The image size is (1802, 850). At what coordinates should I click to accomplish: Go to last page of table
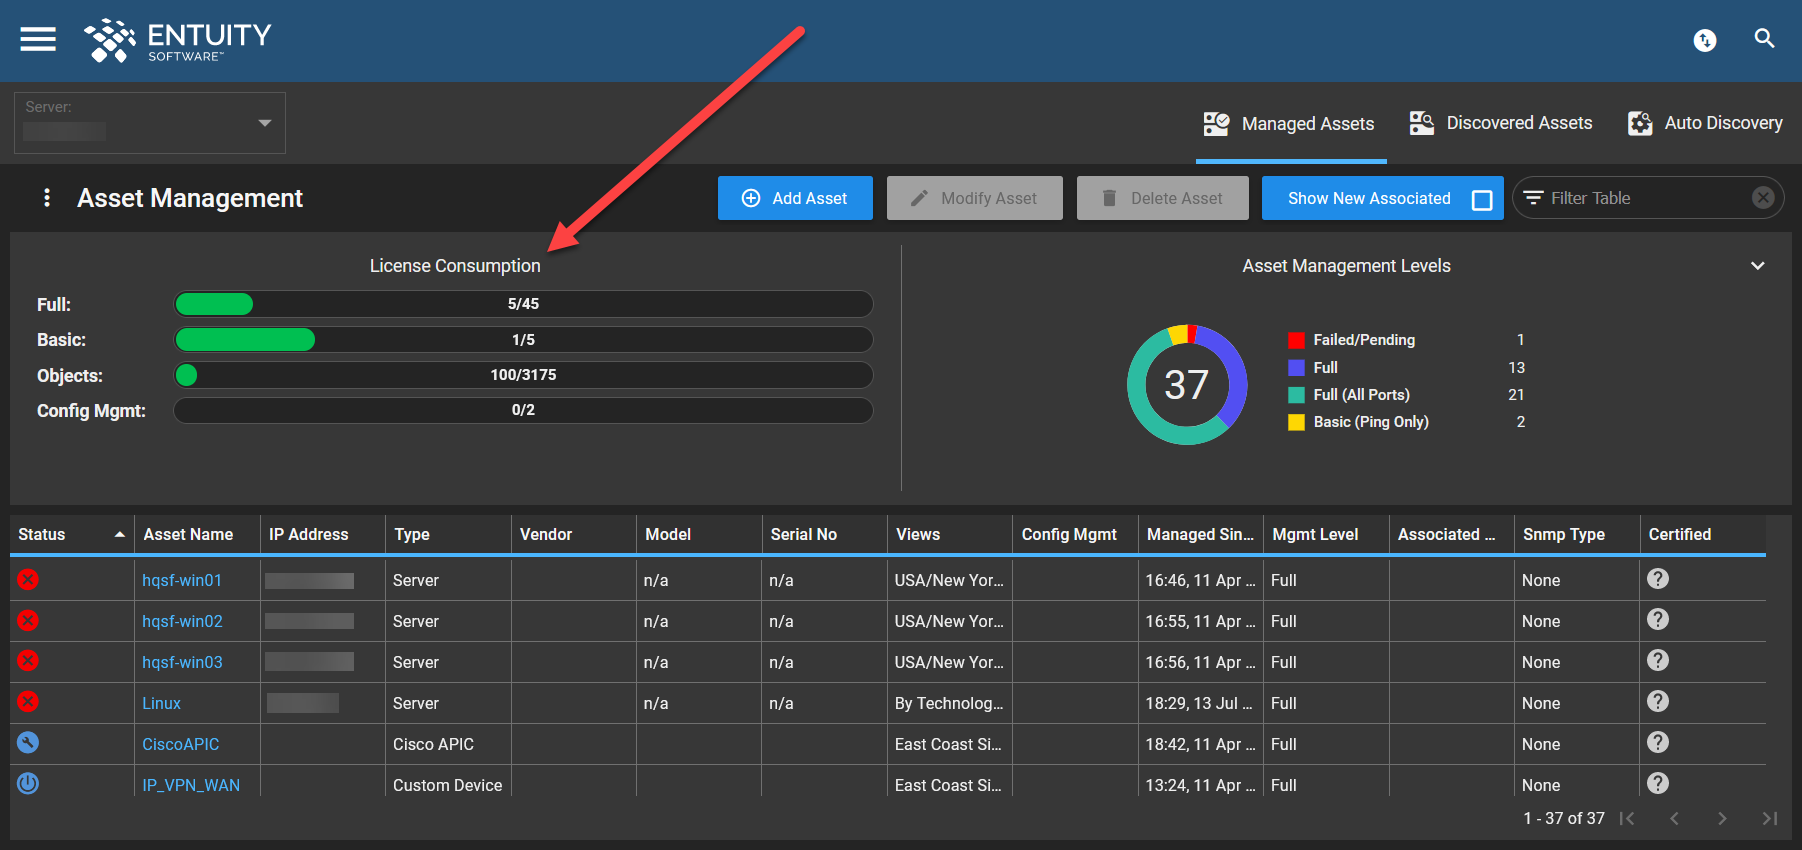coord(1769,818)
